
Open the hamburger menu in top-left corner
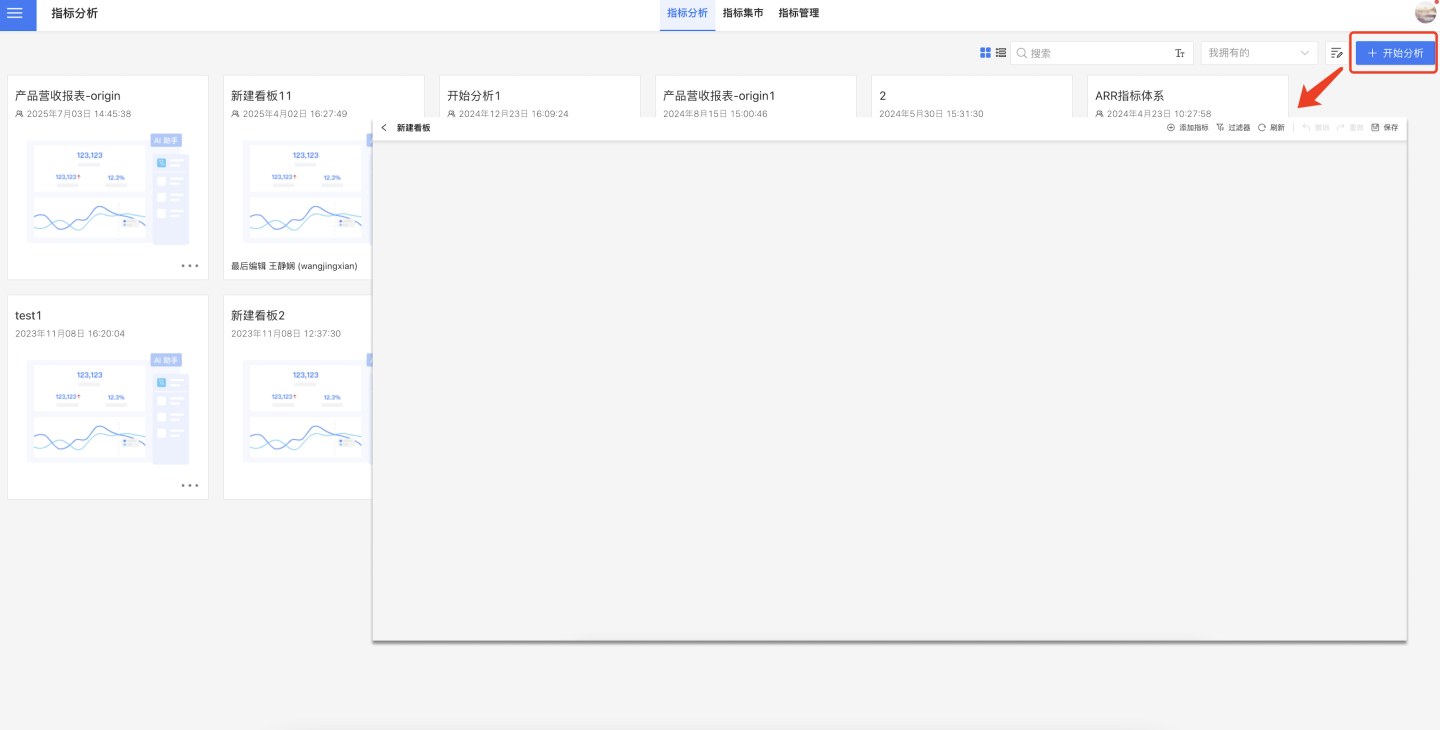15,13
